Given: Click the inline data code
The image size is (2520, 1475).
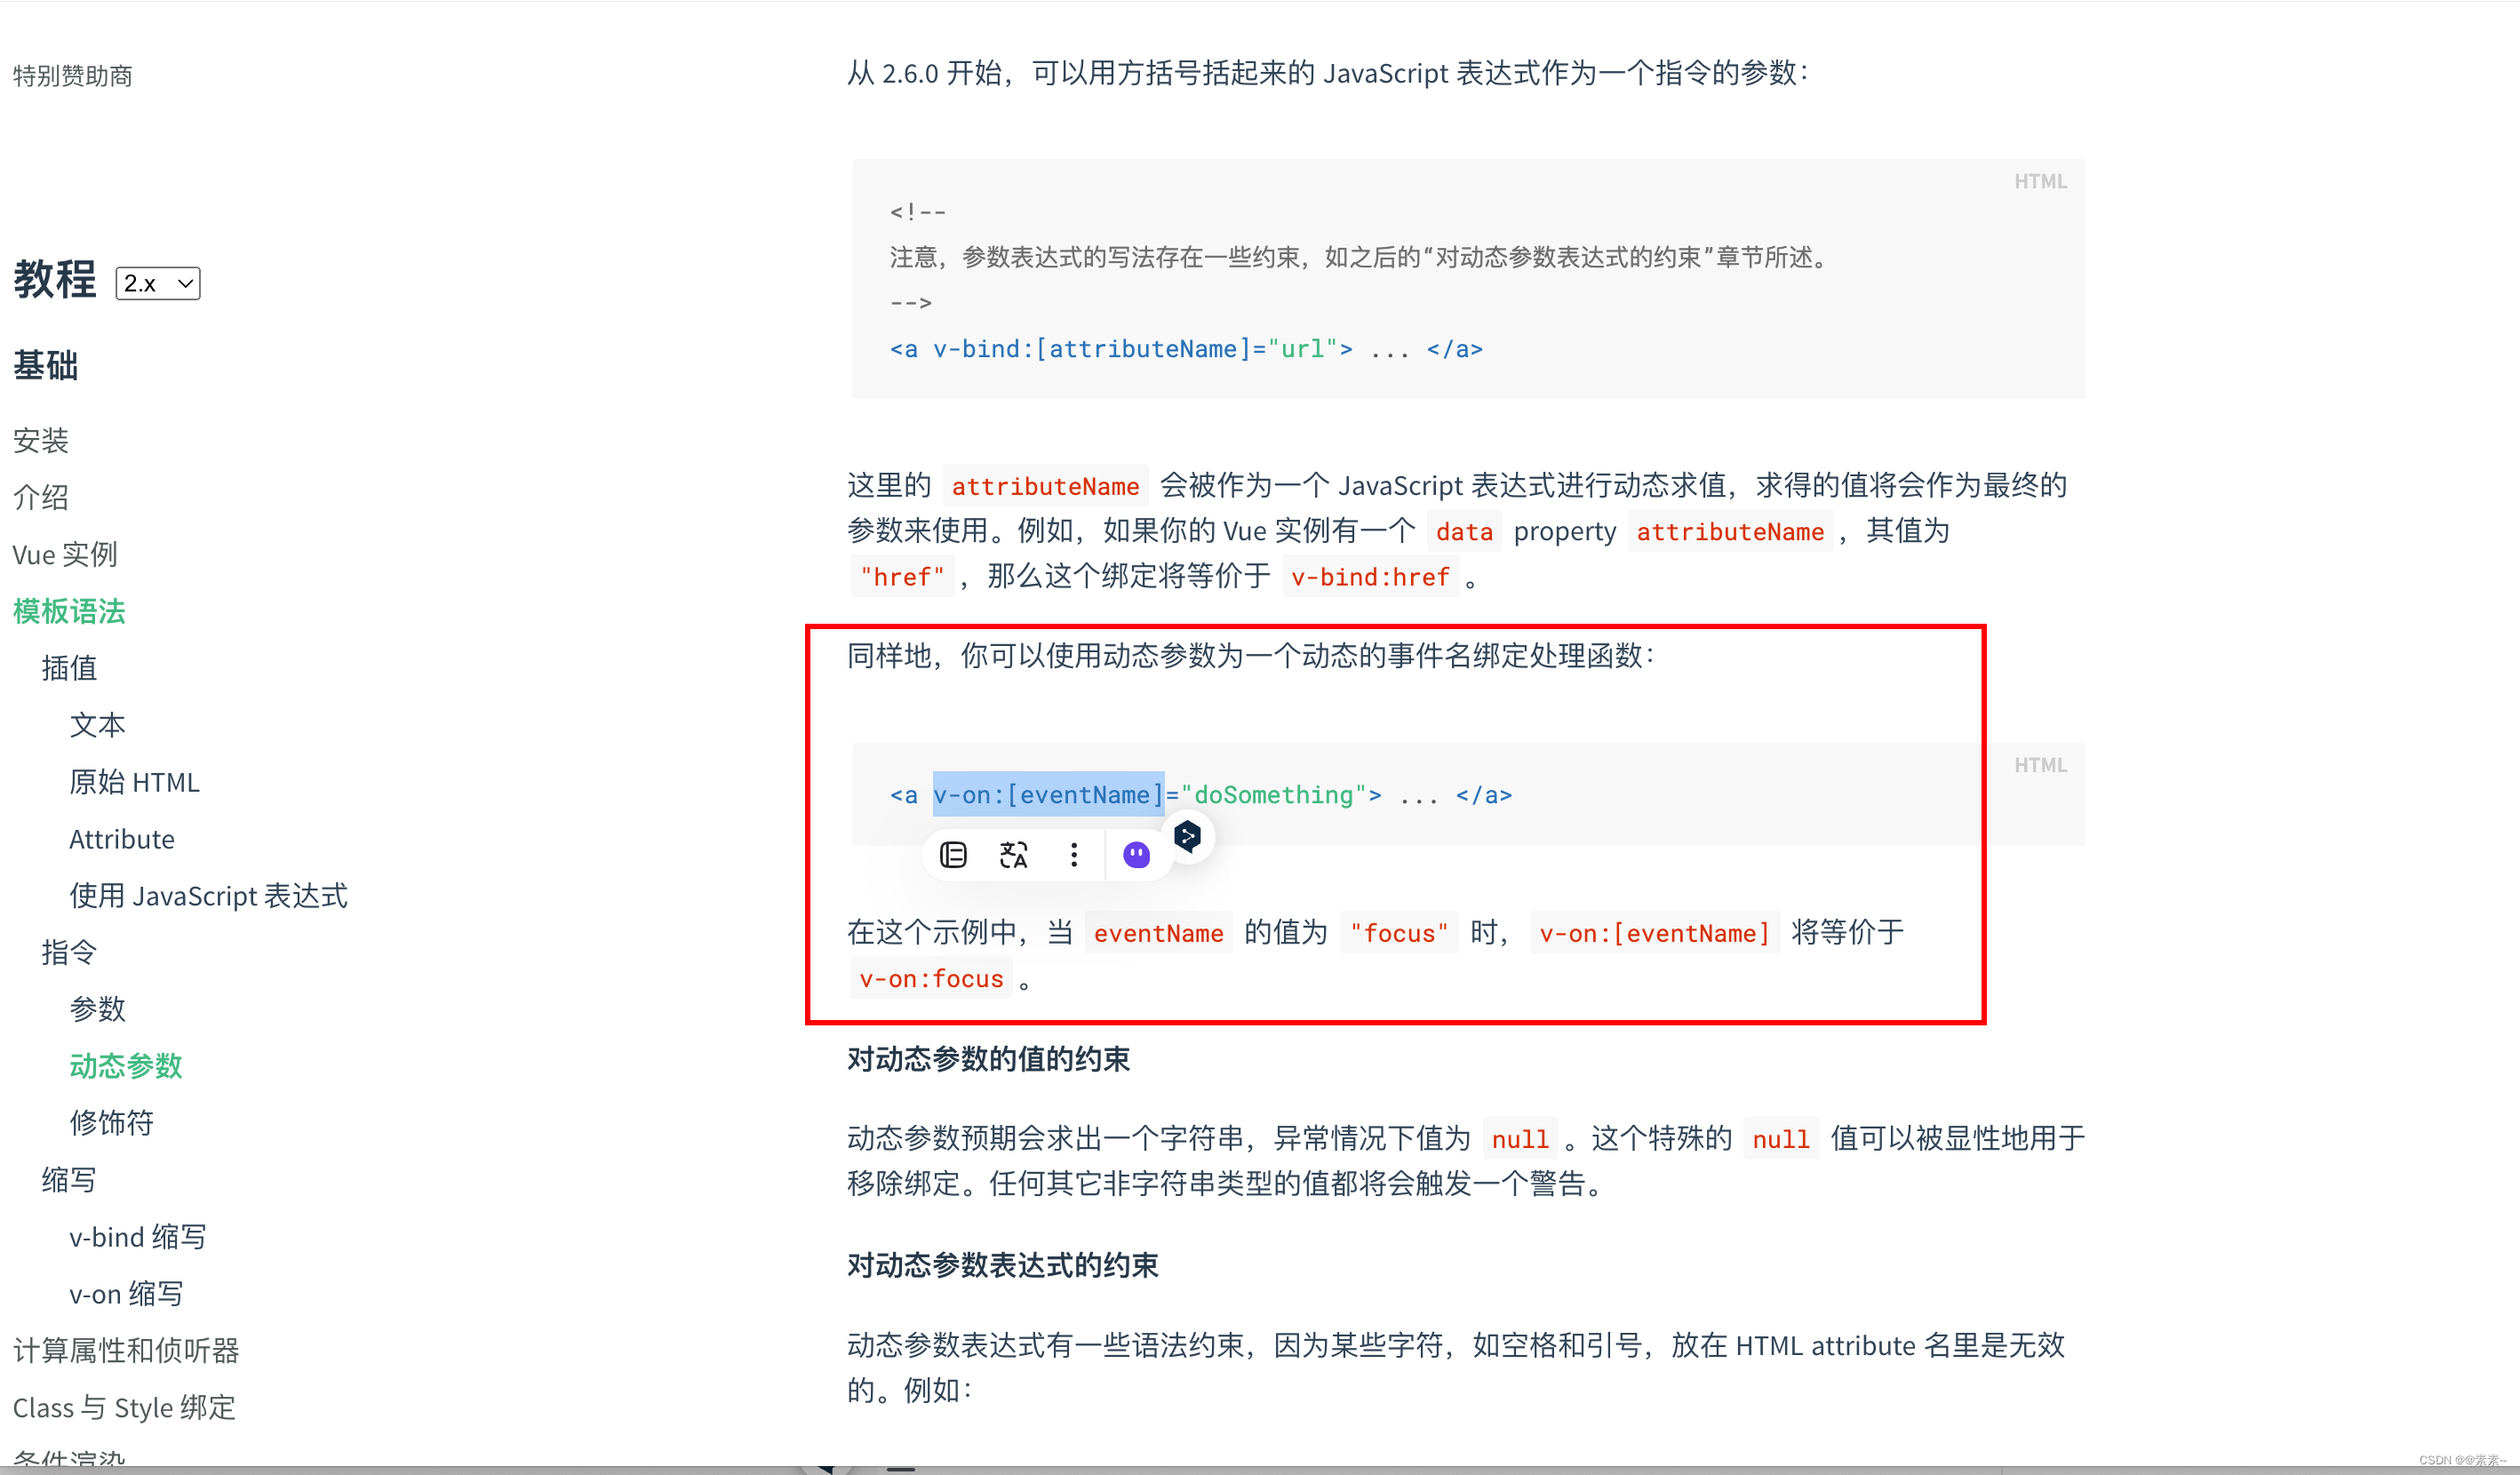Looking at the screenshot, I should (1464, 532).
